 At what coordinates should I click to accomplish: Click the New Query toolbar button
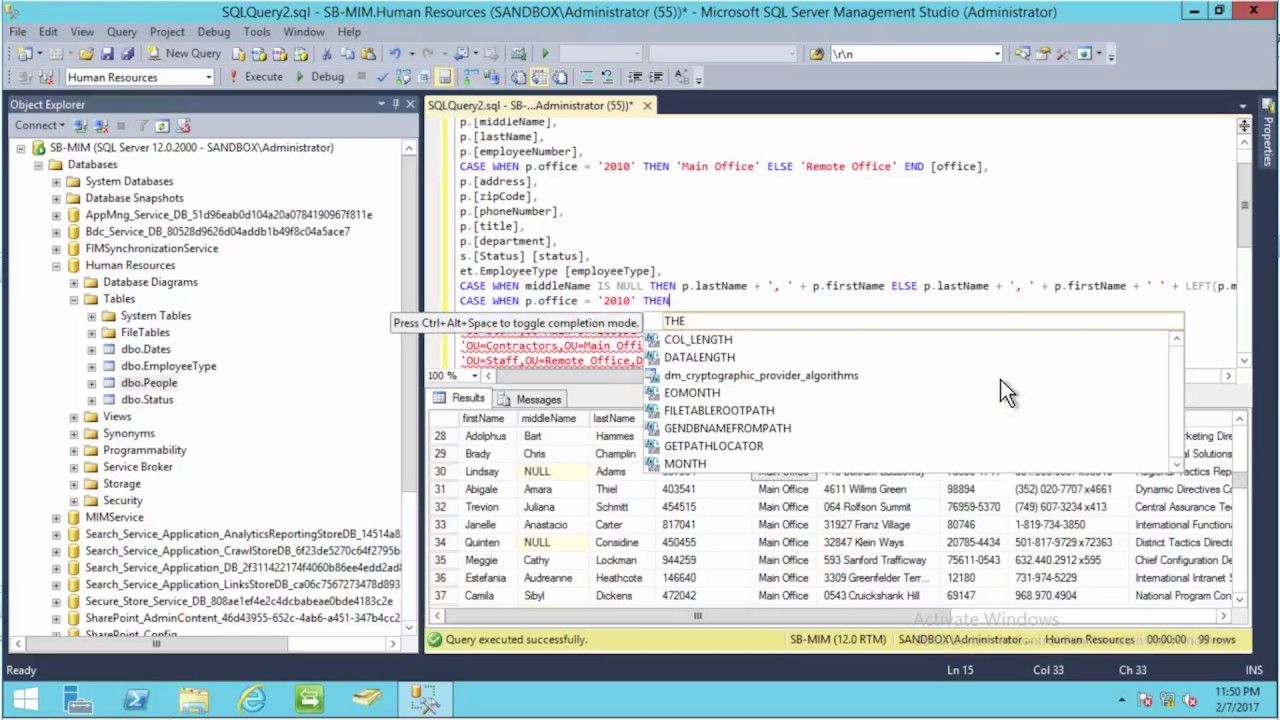click(183, 54)
